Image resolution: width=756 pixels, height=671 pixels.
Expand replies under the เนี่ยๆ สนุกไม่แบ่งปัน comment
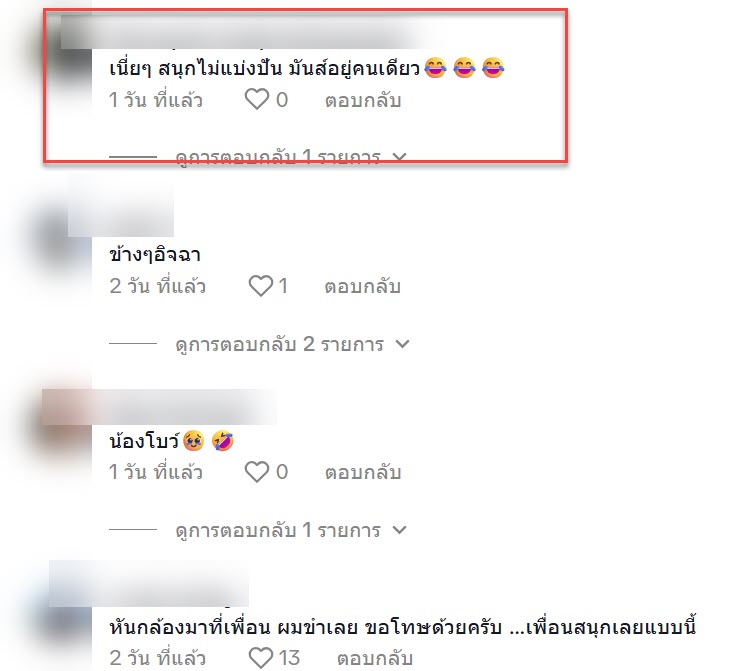pos(291,157)
